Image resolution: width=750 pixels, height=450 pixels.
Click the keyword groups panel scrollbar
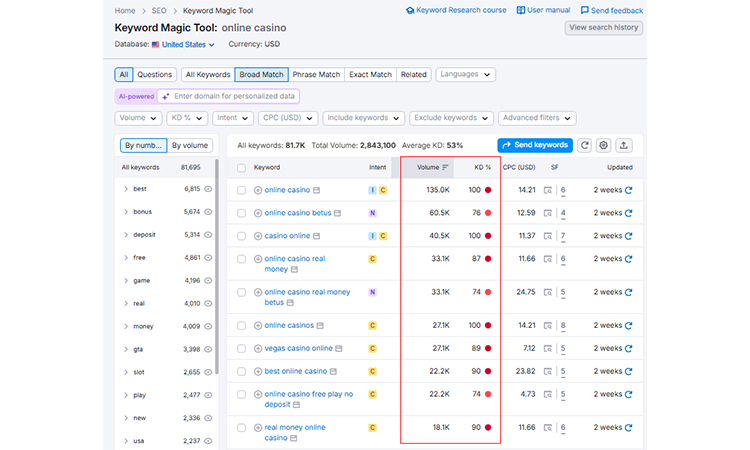click(x=217, y=267)
